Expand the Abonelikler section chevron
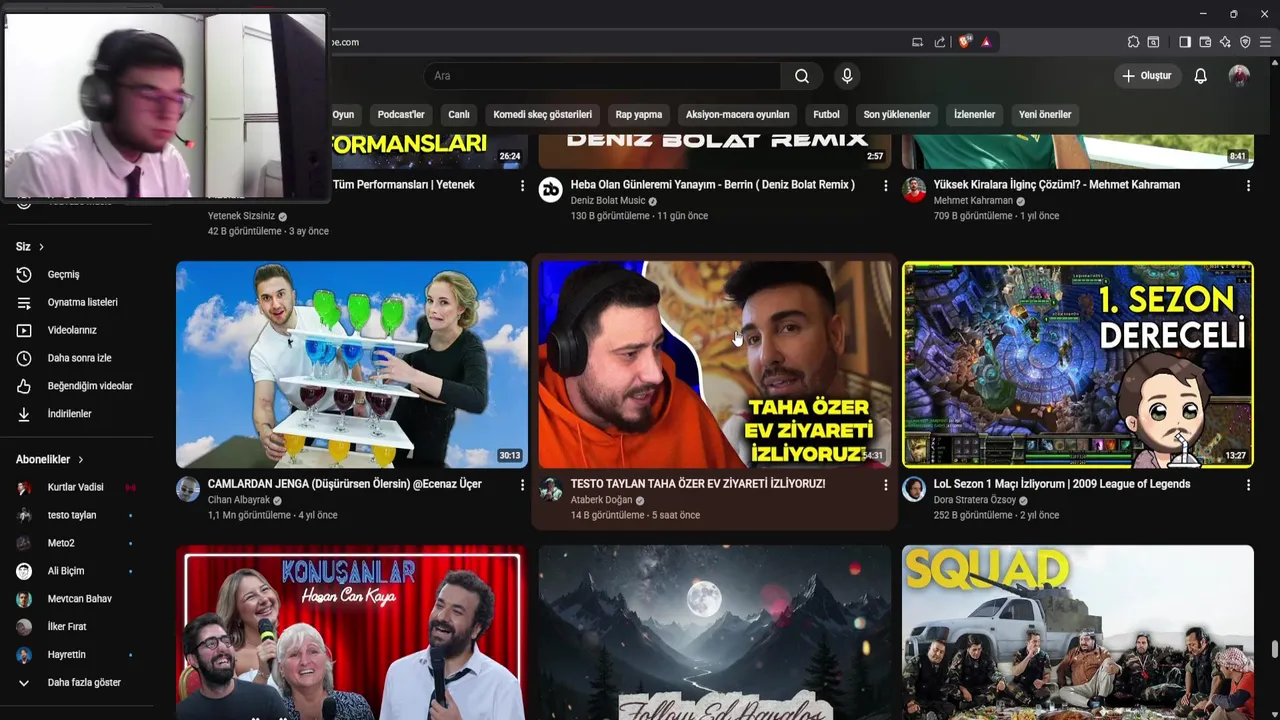The height and width of the screenshot is (720, 1280). click(80, 460)
